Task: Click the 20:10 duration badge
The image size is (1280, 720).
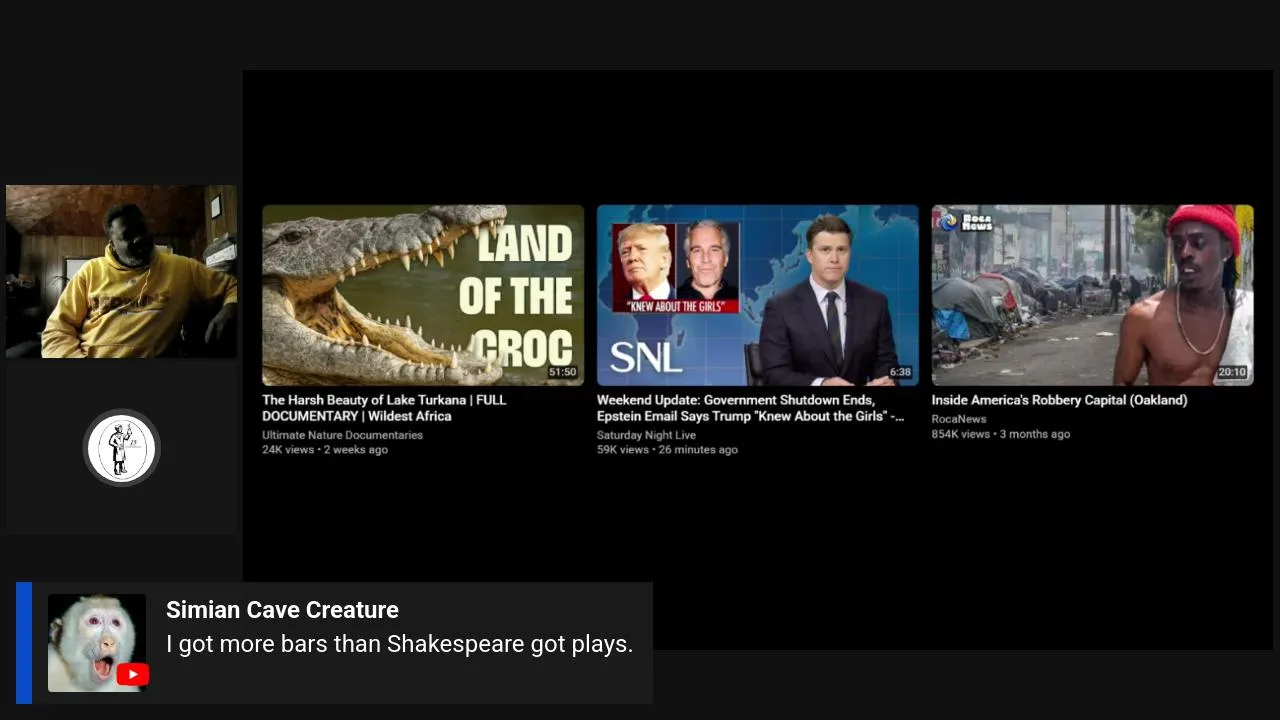Action: tap(1232, 372)
